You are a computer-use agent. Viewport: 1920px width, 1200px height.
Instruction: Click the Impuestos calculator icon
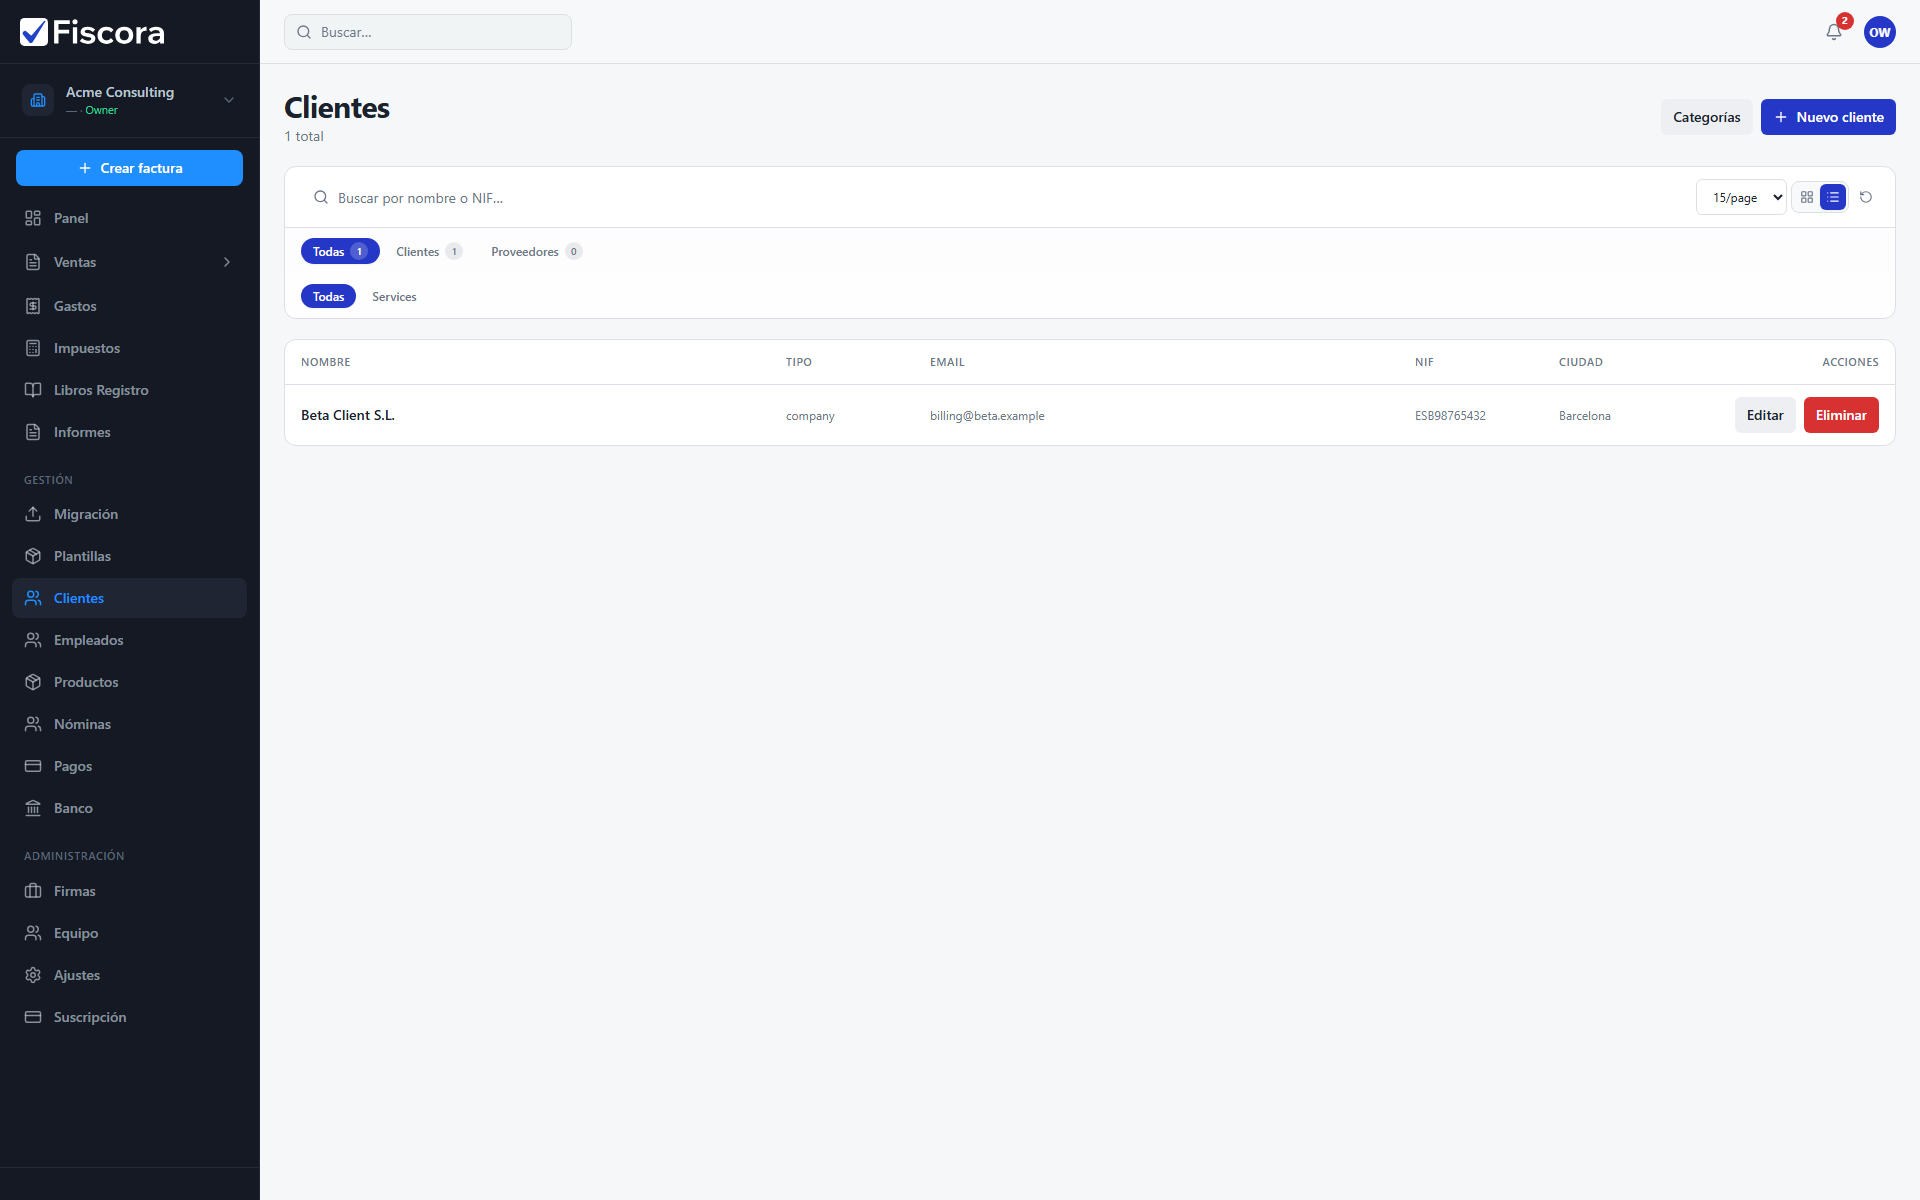(33, 348)
